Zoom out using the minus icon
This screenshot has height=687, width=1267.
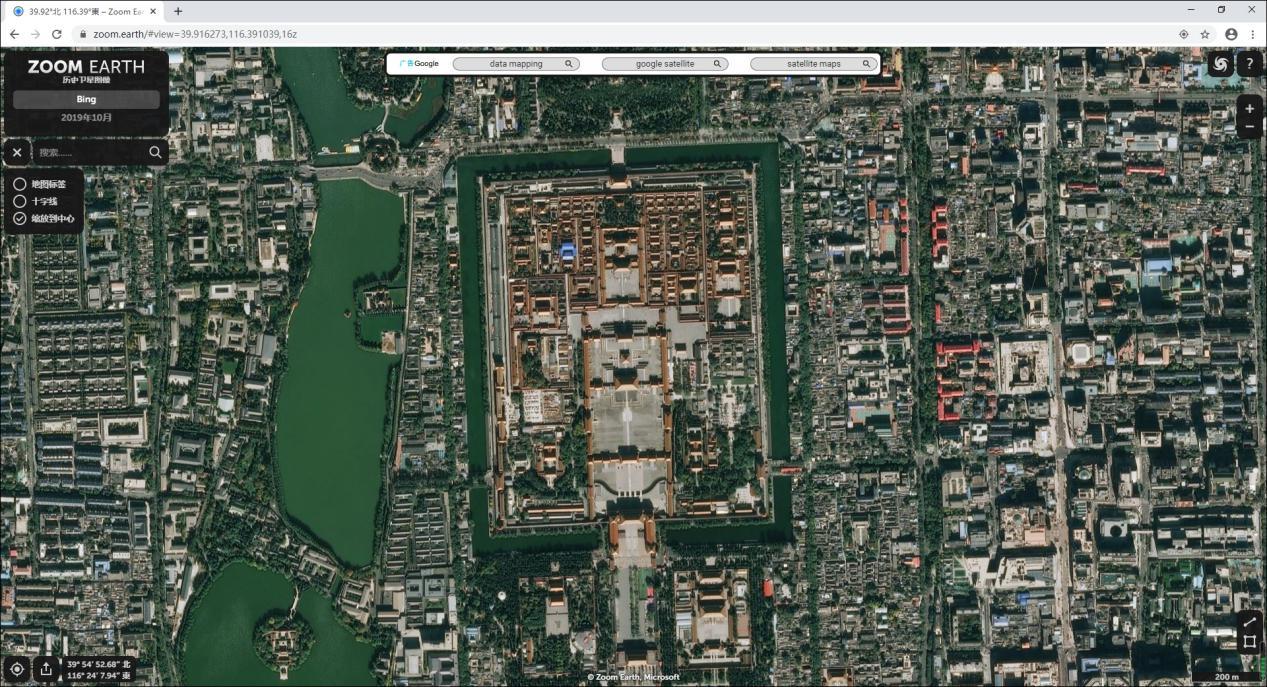pos(1249,126)
